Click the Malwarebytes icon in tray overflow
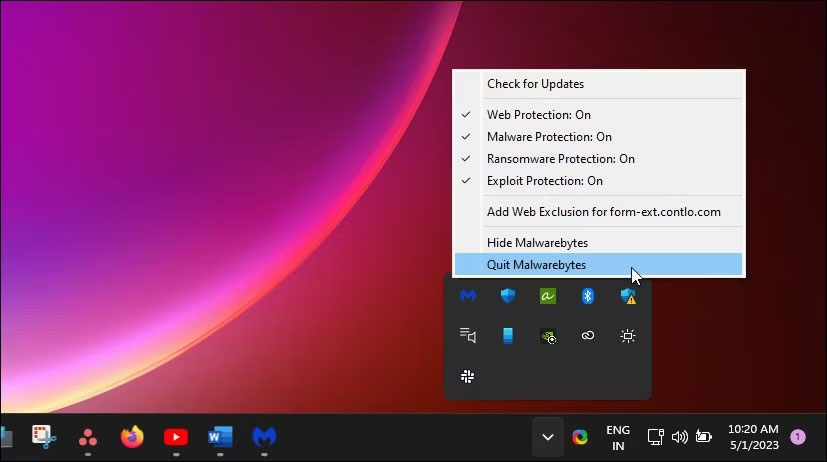827x462 pixels. click(467, 296)
